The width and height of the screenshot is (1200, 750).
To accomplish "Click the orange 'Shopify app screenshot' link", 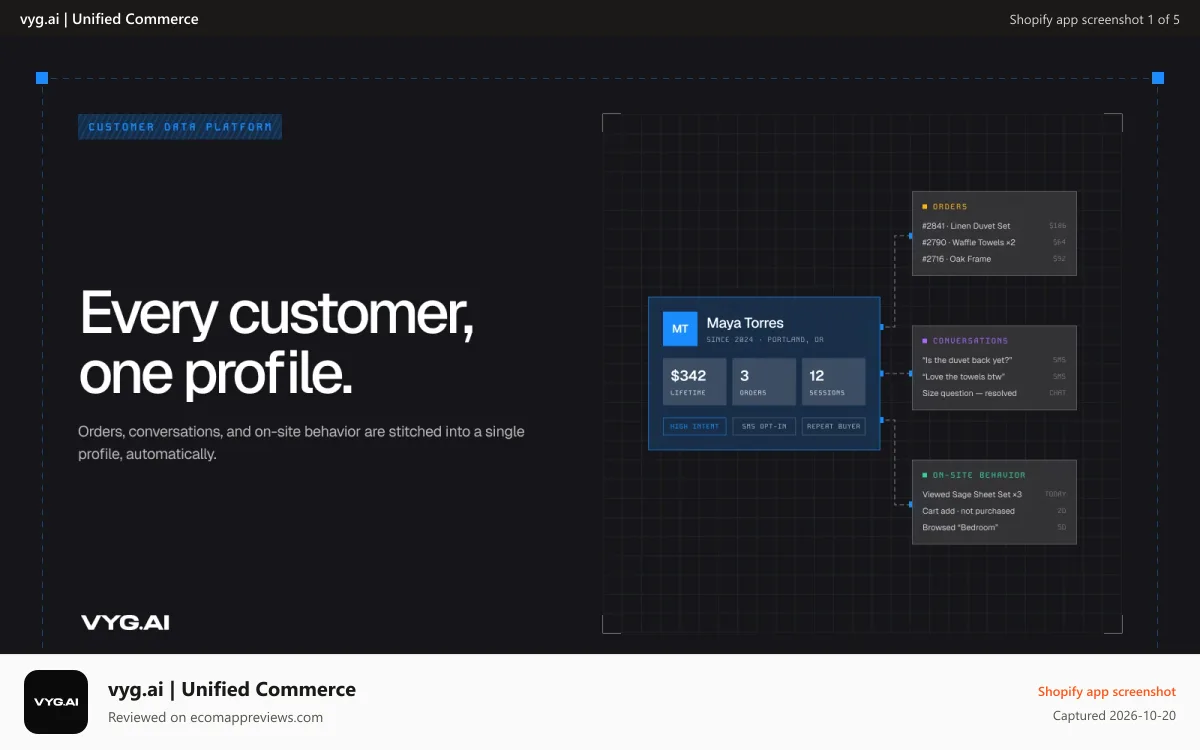I will 1107,691.
